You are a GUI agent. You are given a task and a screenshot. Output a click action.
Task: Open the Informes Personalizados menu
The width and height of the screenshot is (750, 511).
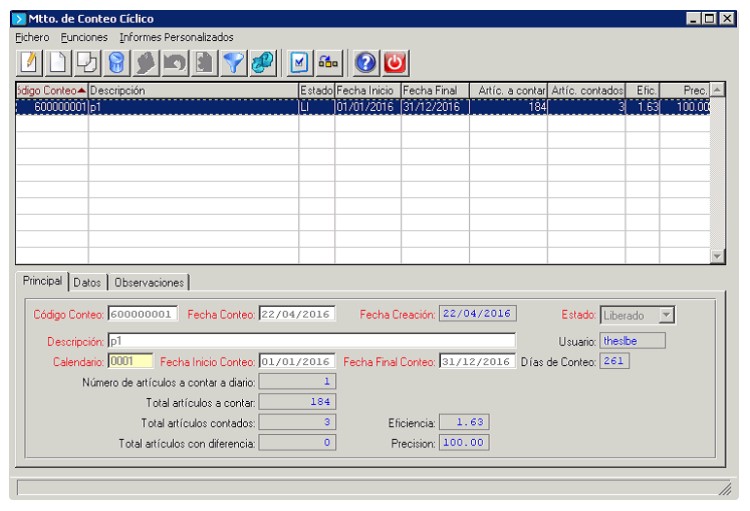point(176,37)
